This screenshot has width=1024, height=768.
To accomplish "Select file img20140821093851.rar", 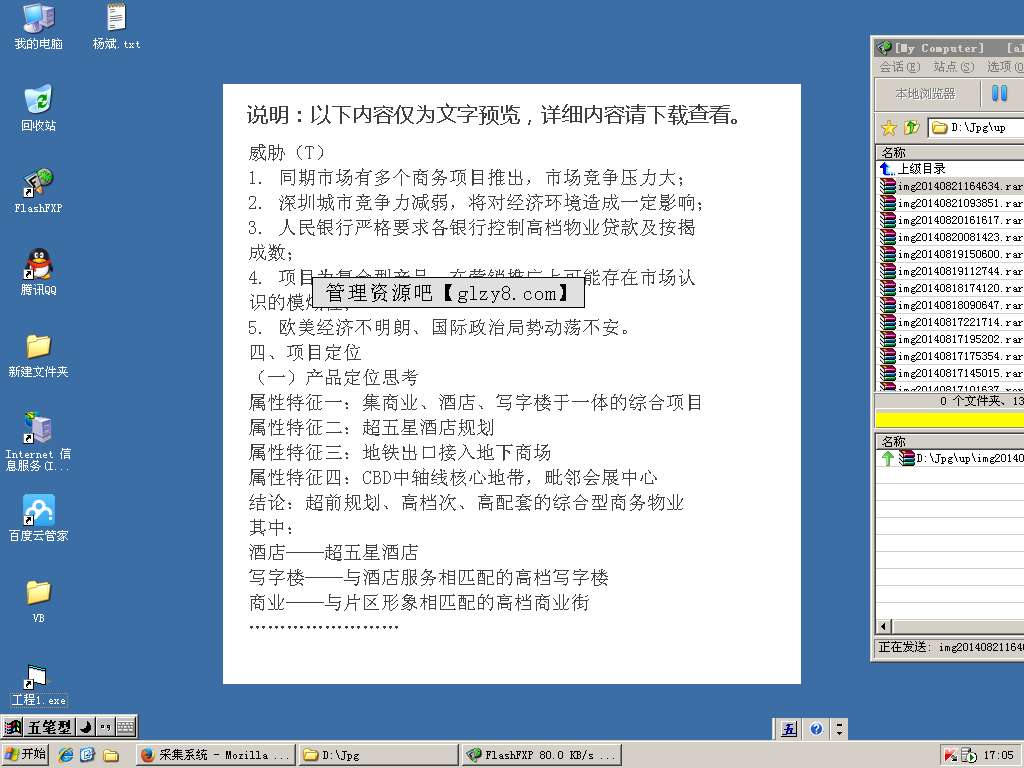I will pos(951,203).
